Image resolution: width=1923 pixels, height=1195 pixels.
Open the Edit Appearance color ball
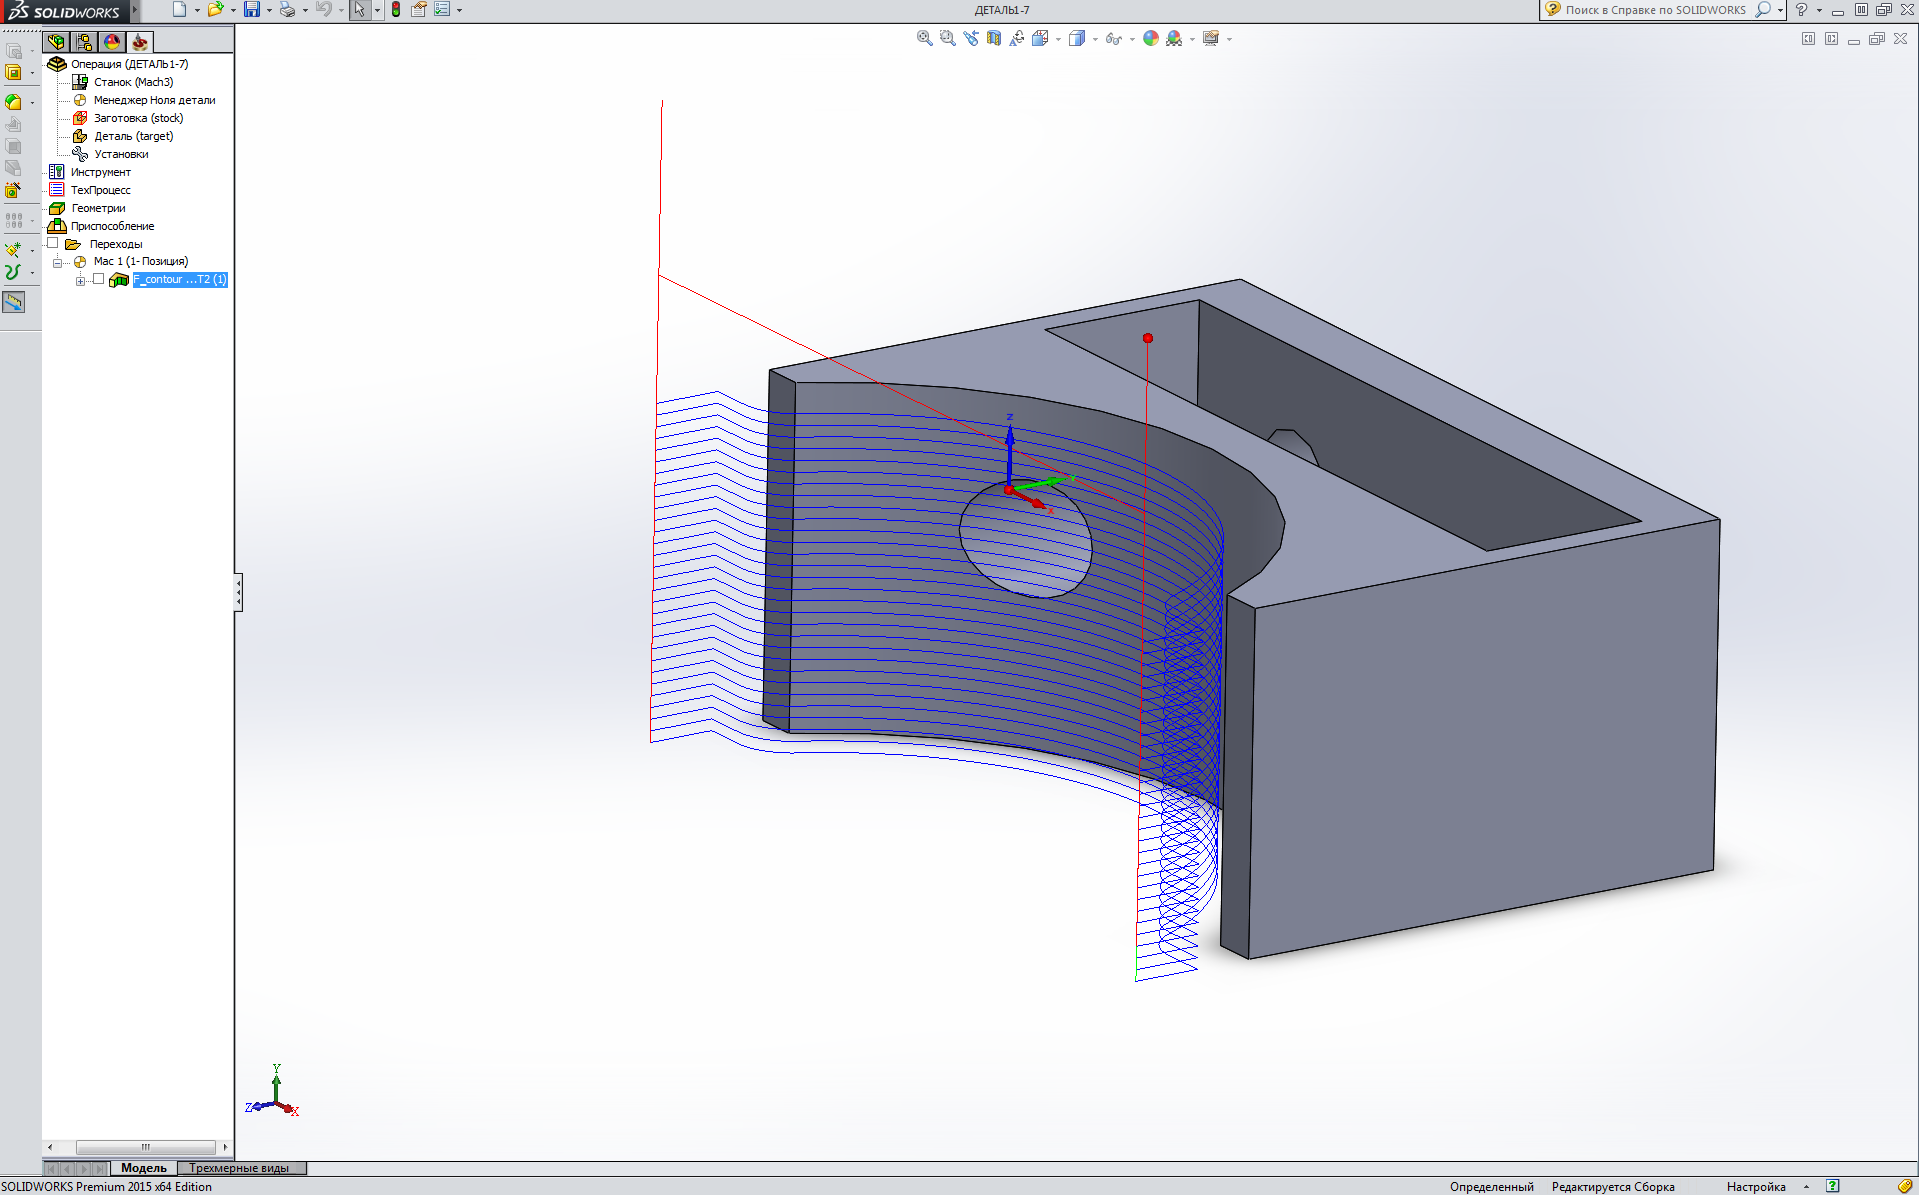tap(1151, 38)
